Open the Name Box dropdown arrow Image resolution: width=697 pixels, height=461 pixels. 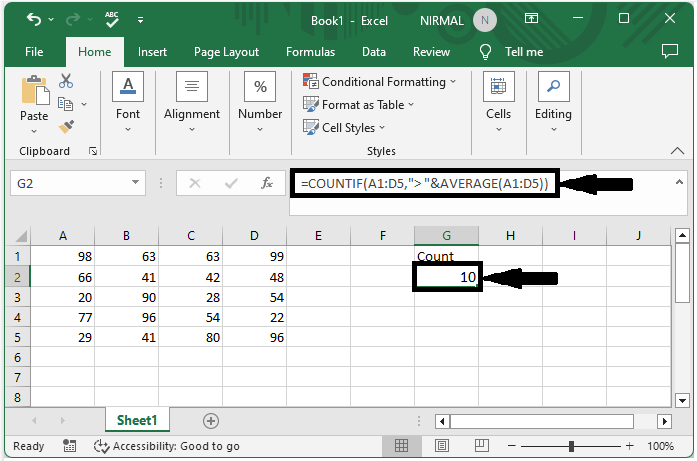[x=136, y=182]
